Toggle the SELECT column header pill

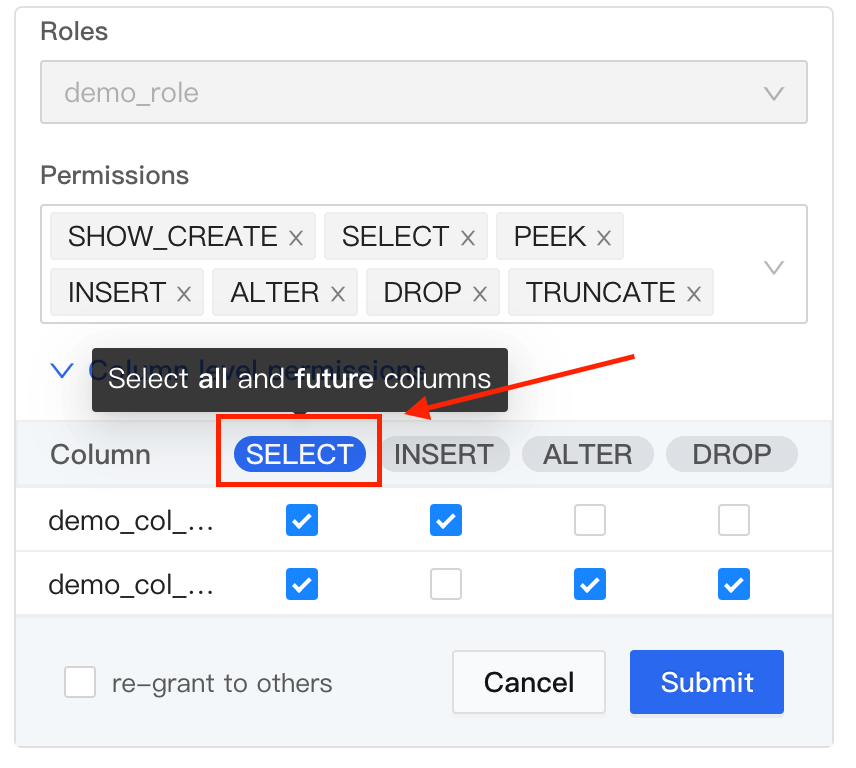[300, 455]
